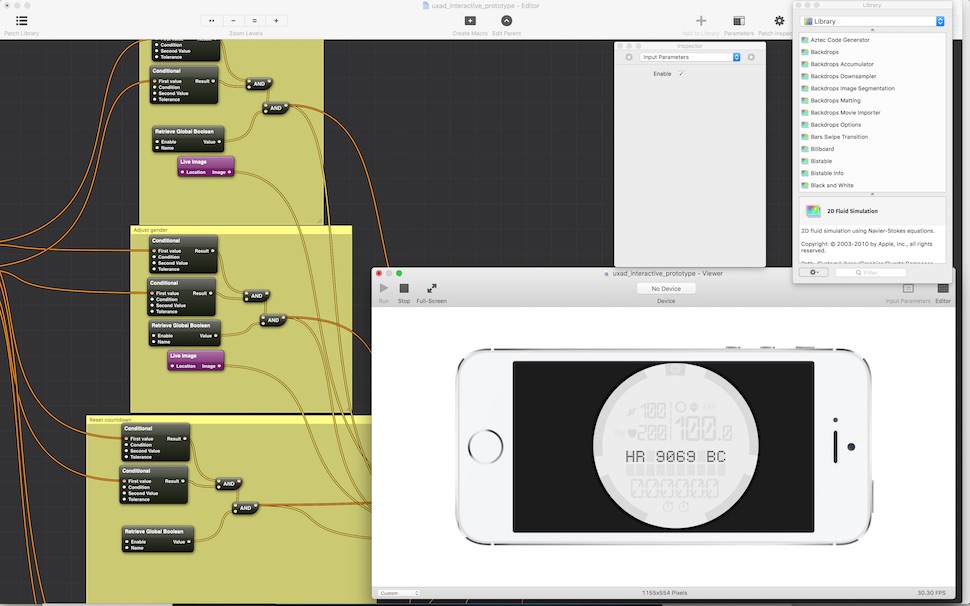Click the zoom-out minus button
970x606 pixels.
coord(233,20)
